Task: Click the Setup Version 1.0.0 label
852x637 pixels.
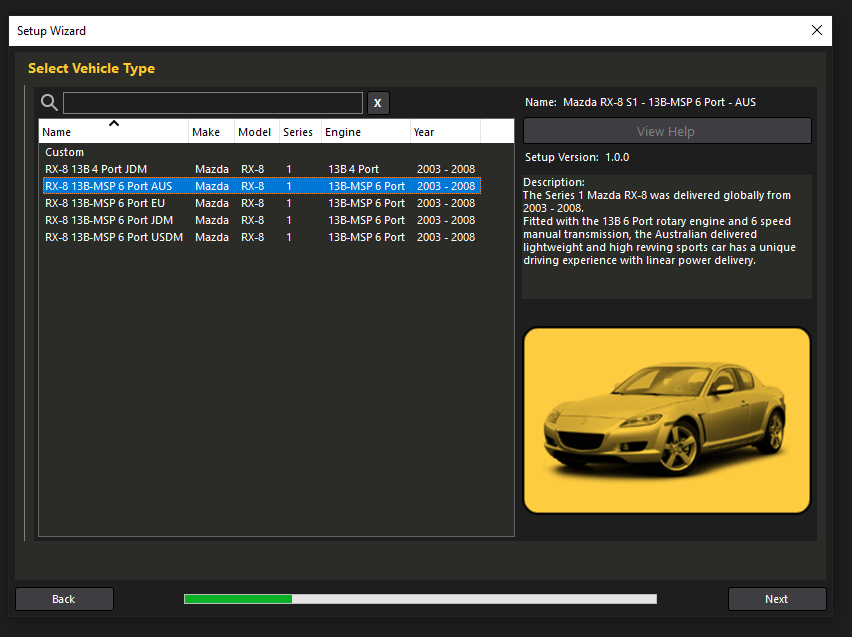Action: 577,157
